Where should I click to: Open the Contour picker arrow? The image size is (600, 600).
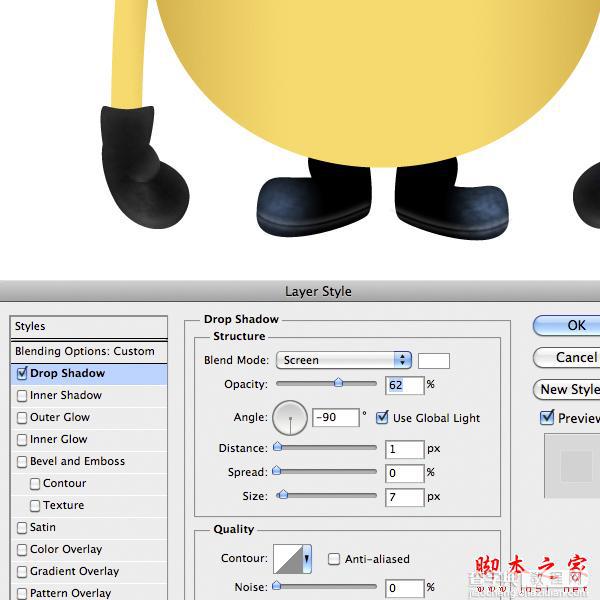point(307,559)
